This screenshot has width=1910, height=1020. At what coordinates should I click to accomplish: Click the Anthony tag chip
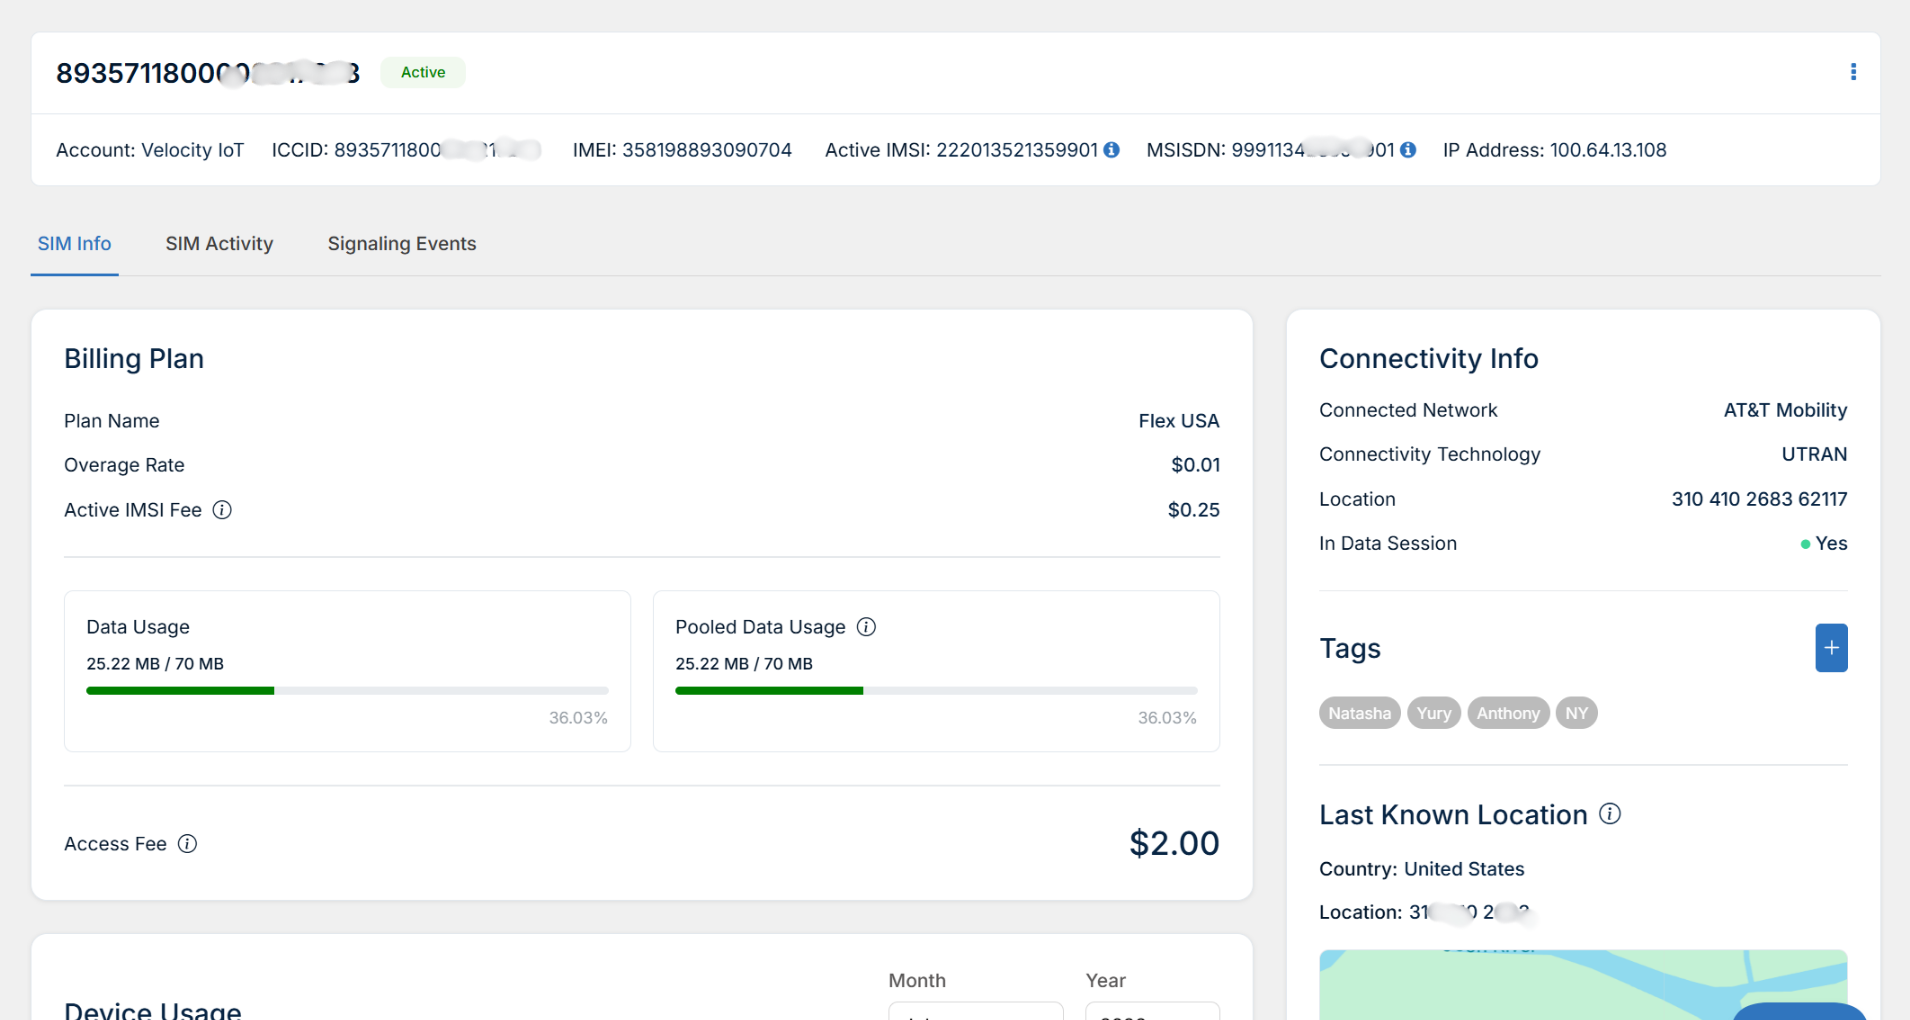point(1508,713)
